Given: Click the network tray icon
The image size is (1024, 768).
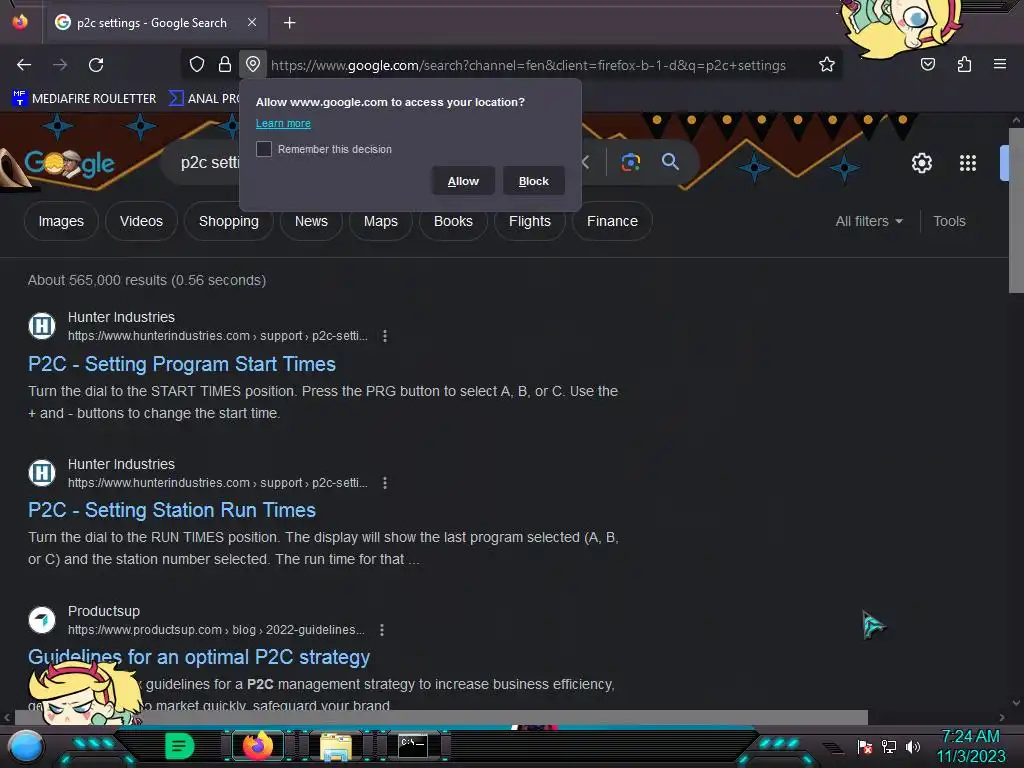Looking at the screenshot, I should [888, 746].
